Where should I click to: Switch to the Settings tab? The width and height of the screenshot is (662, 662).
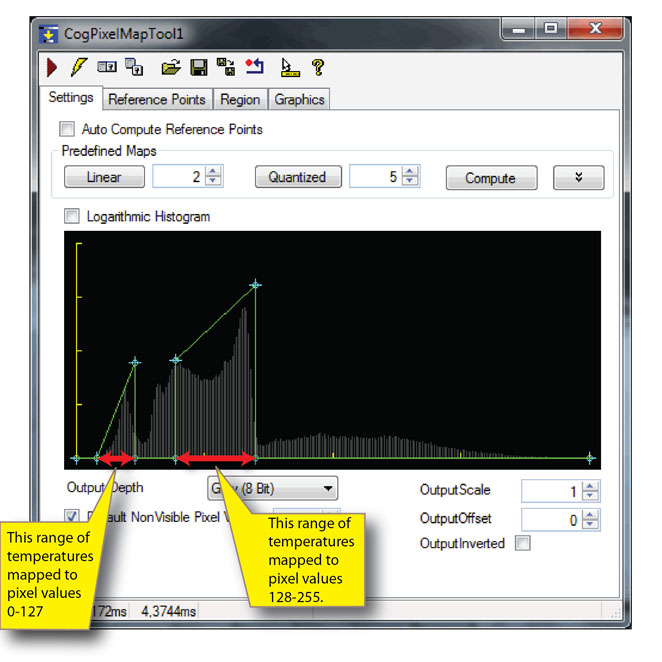tap(71, 98)
